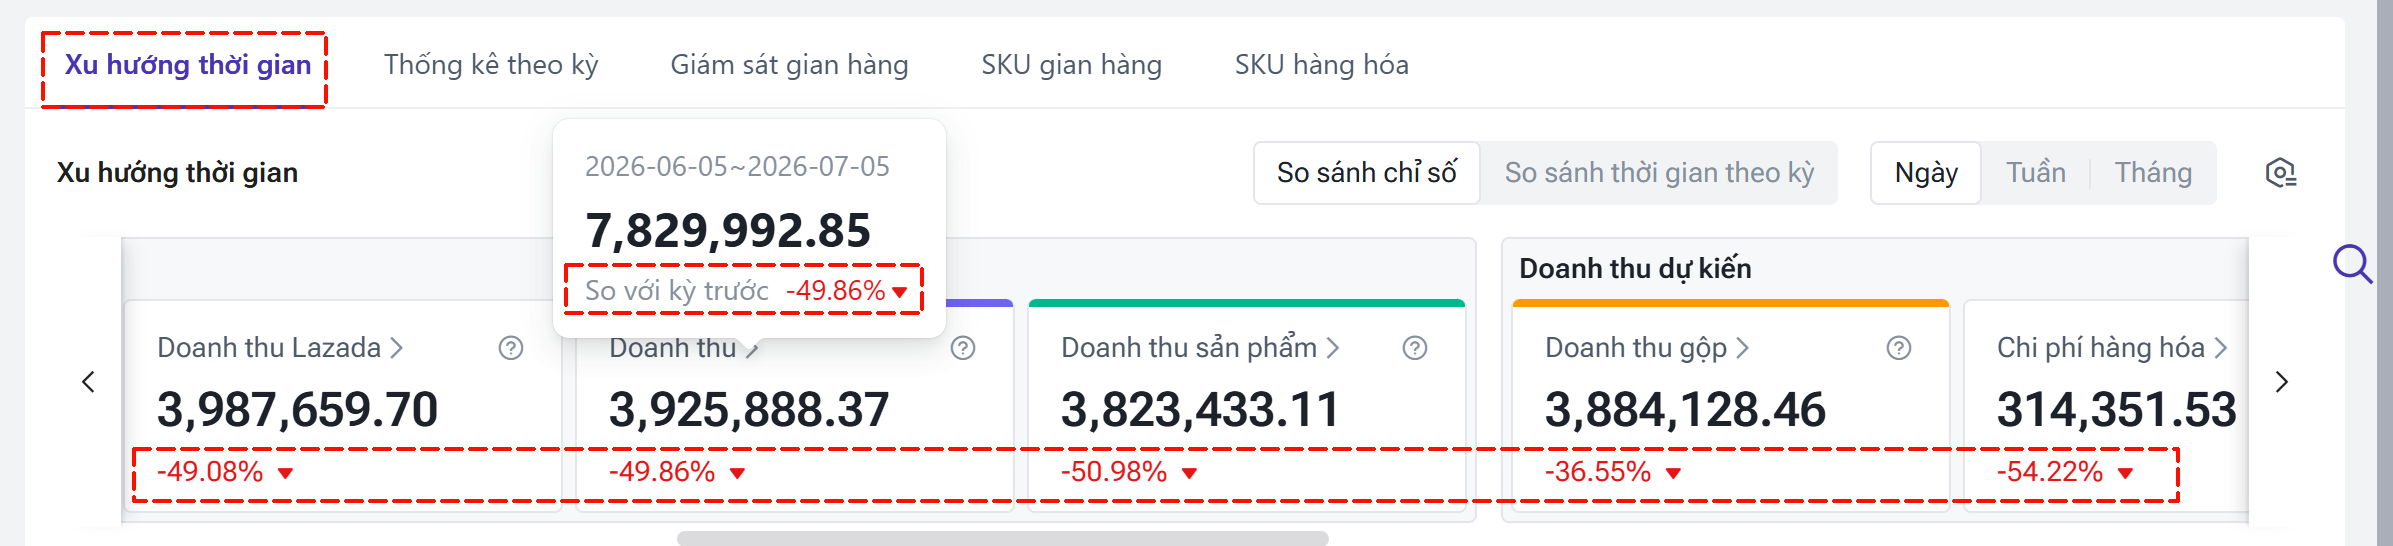Set granularity to Tháng
Image resolution: width=2393 pixels, height=546 pixels.
(x=2153, y=173)
